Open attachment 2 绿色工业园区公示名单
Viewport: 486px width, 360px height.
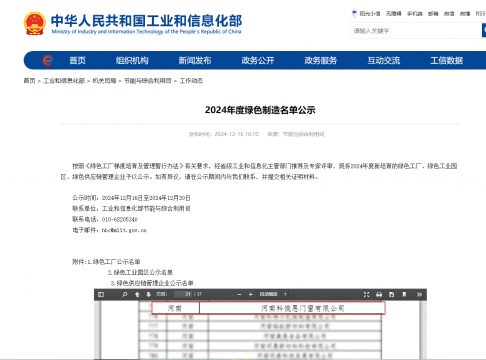pos(140,272)
